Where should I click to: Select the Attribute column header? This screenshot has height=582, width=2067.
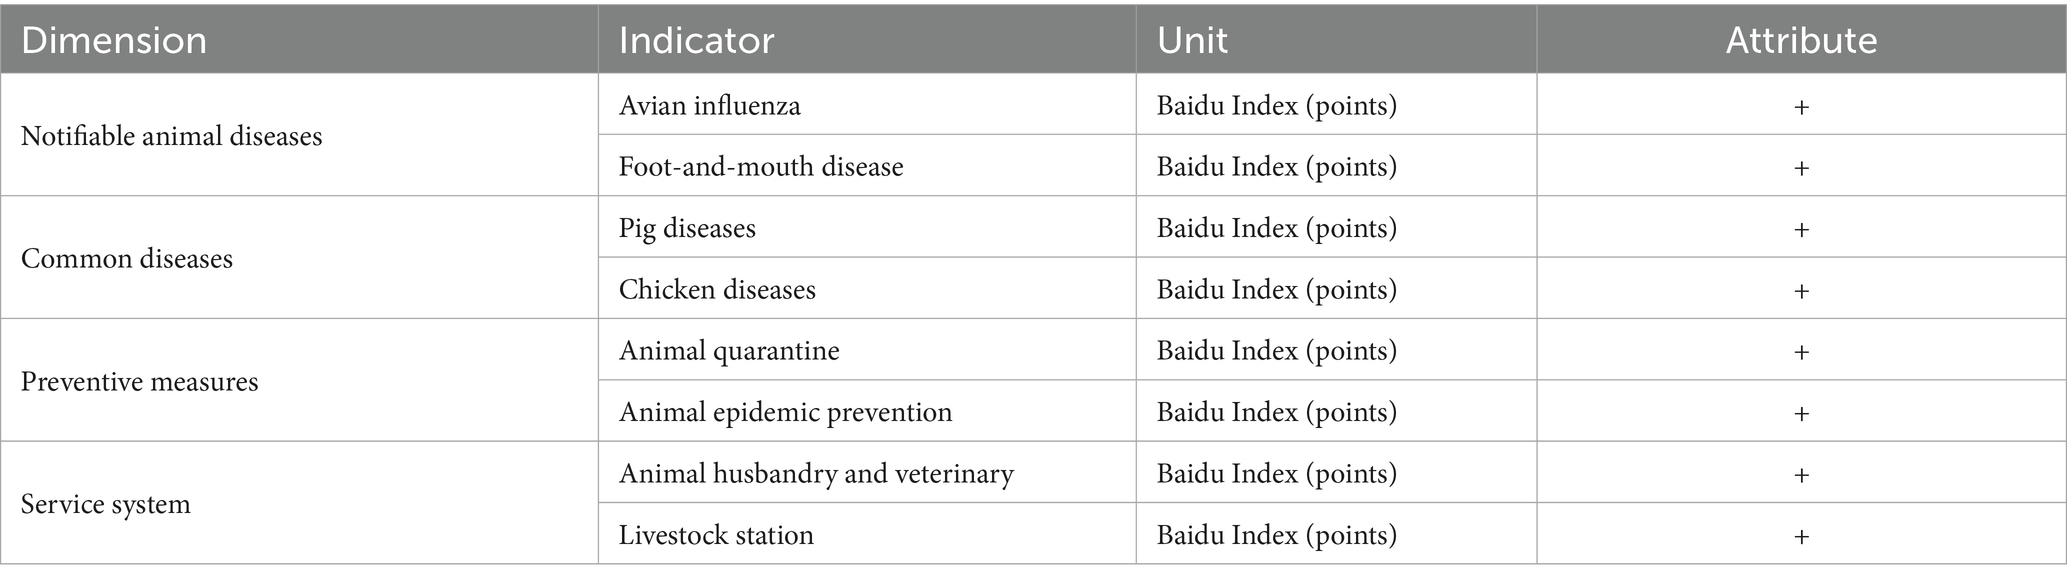pos(1801,40)
